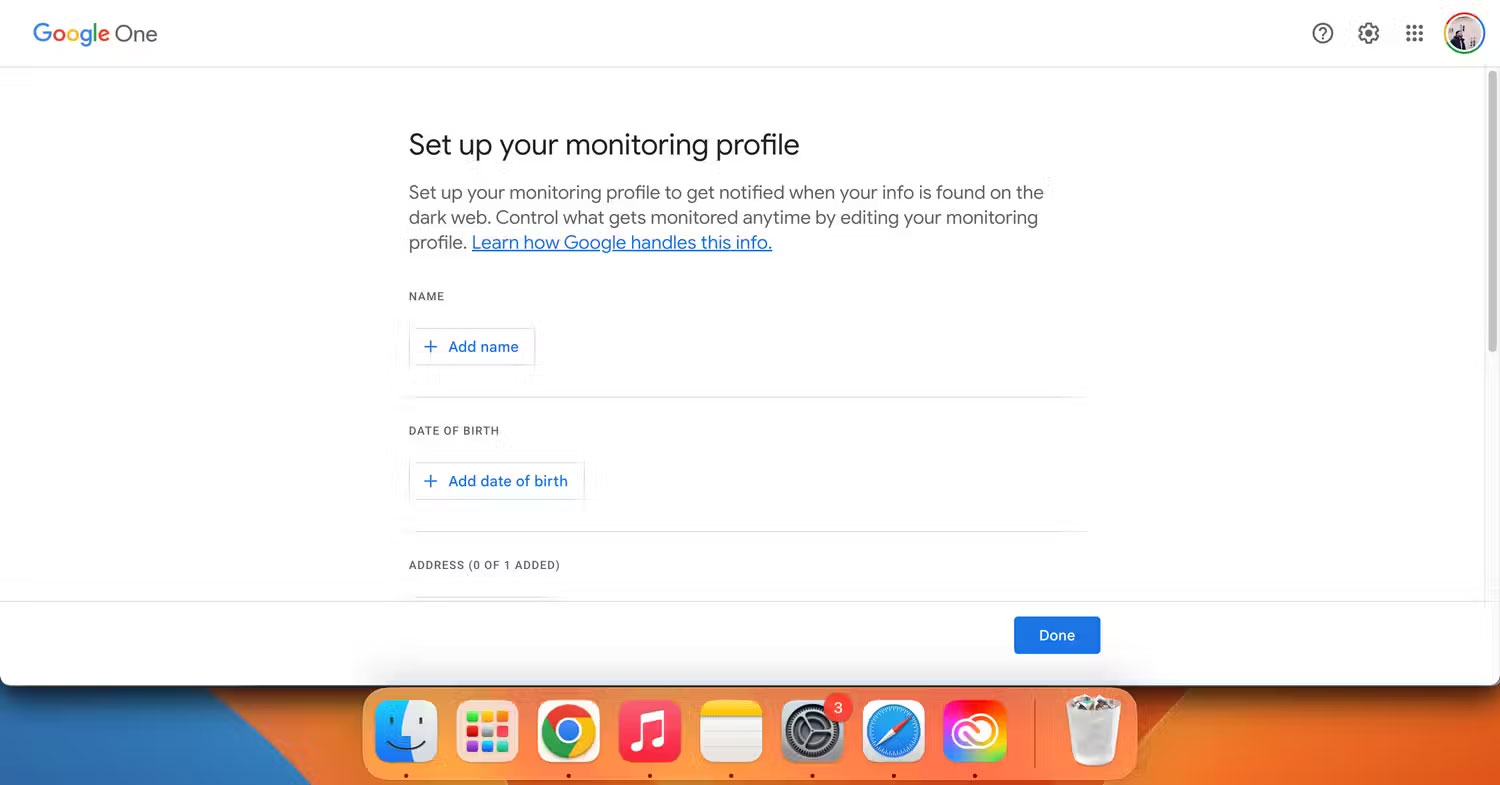Launch Safari from the dock

click(x=893, y=731)
